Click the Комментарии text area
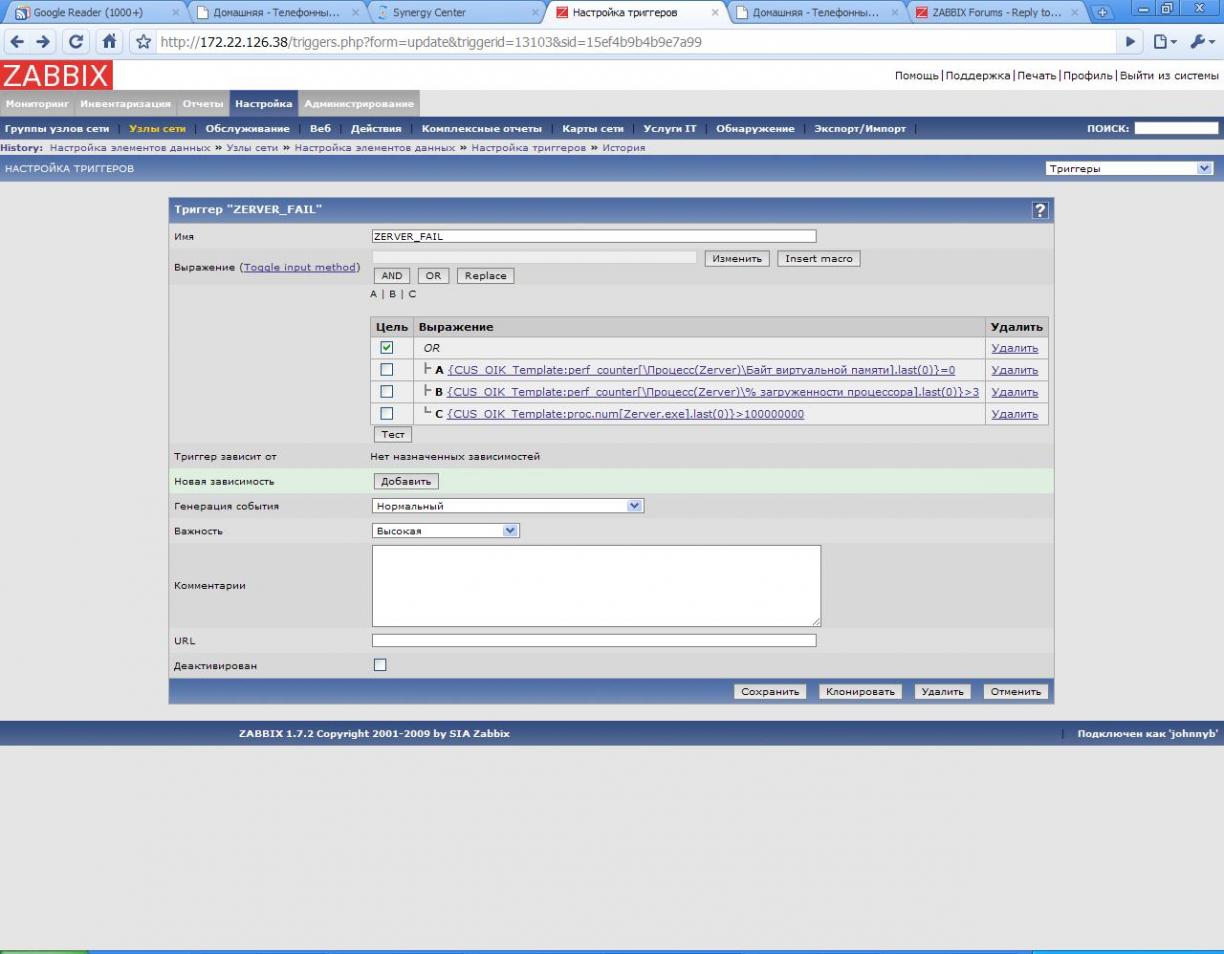The image size is (1224, 954). point(596,586)
